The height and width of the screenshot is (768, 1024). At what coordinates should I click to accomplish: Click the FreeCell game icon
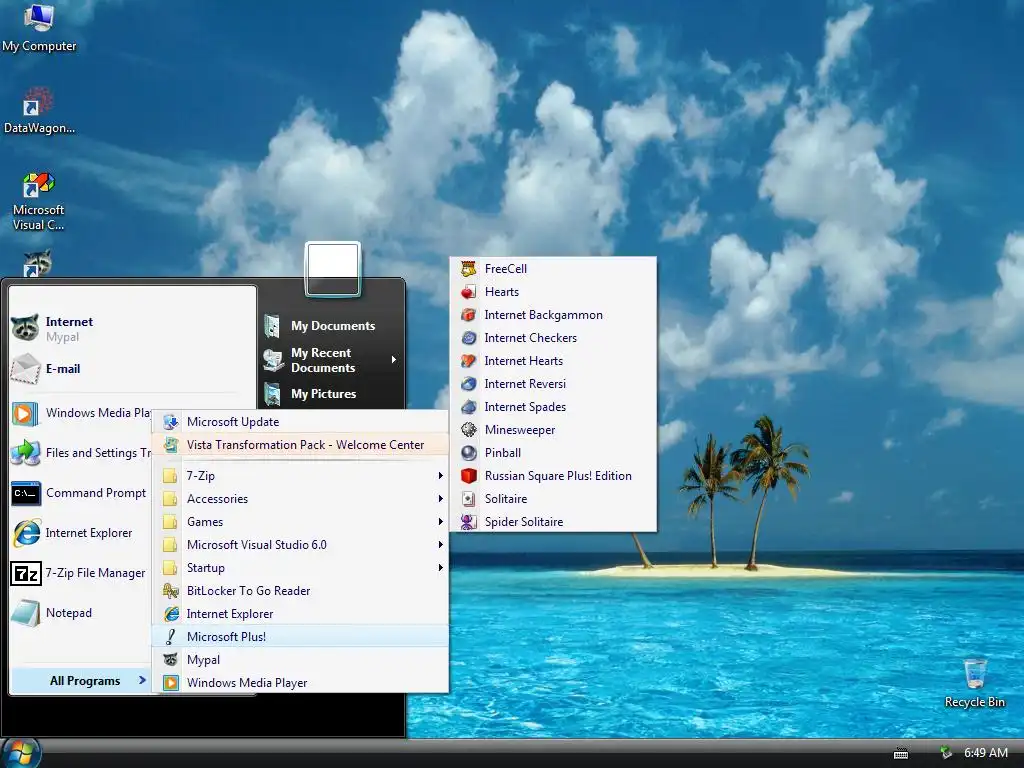pos(468,268)
